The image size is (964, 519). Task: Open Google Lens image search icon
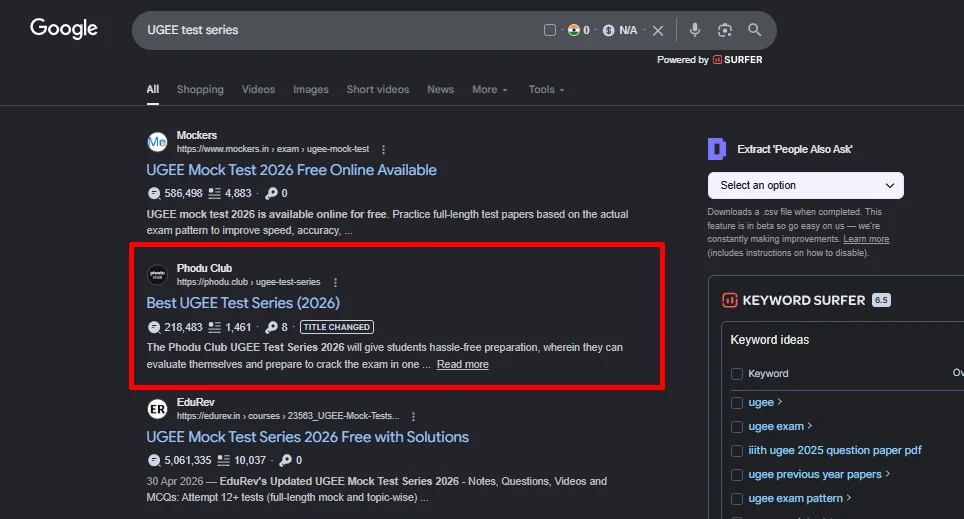pyautogui.click(x=725, y=30)
